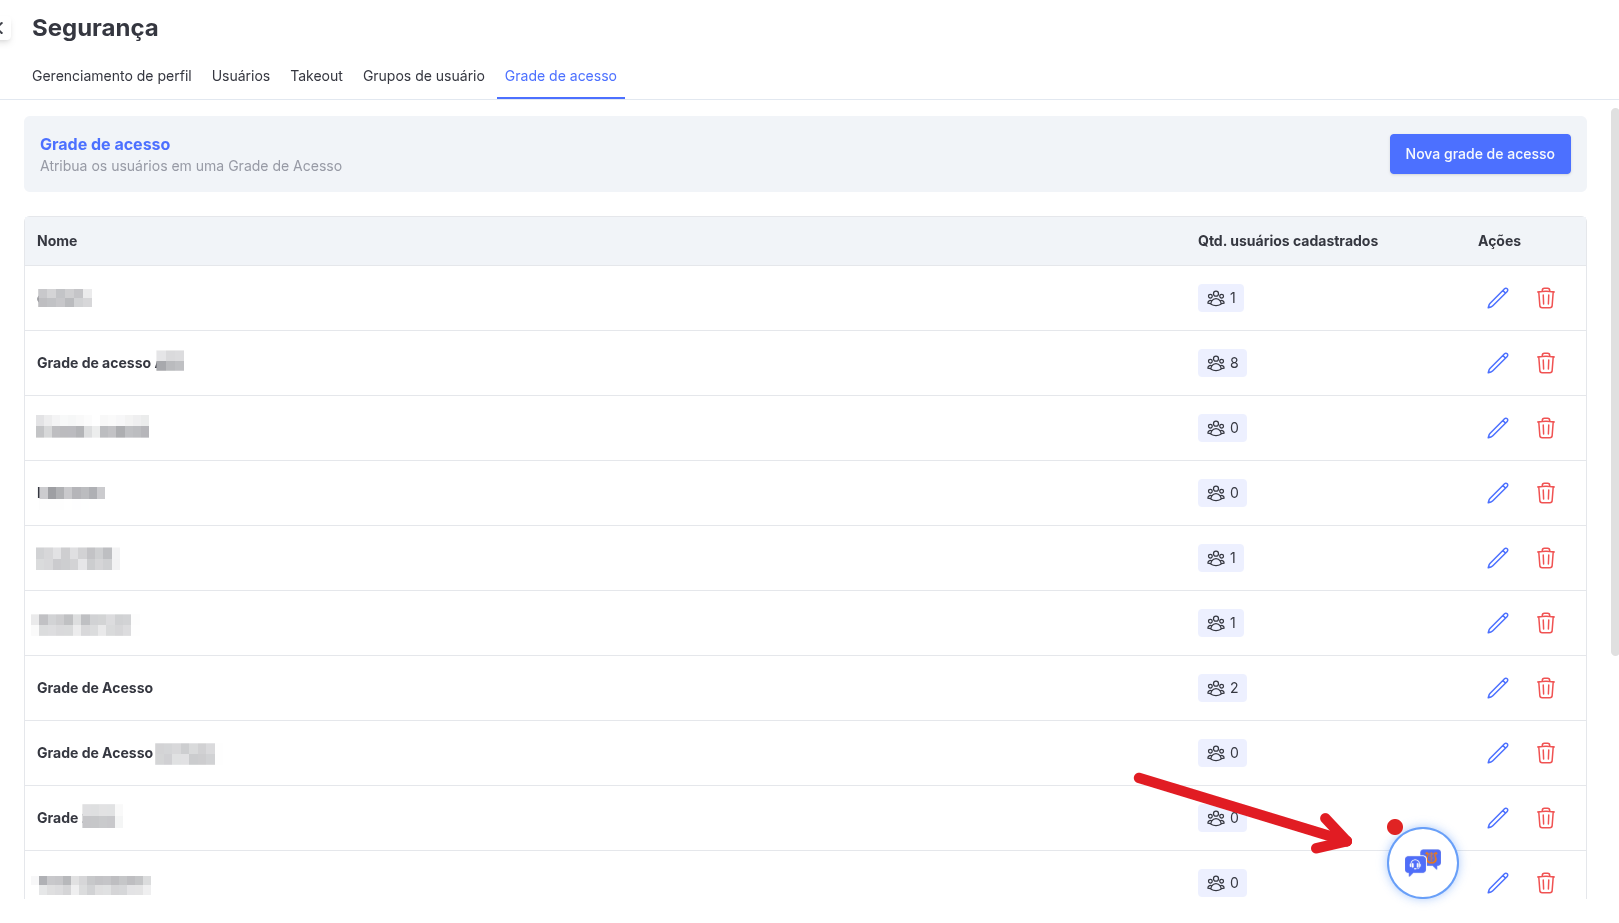The width and height of the screenshot is (1619, 923).
Task: Go to Grupos de usuário tab
Action: click(x=423, y=76)
